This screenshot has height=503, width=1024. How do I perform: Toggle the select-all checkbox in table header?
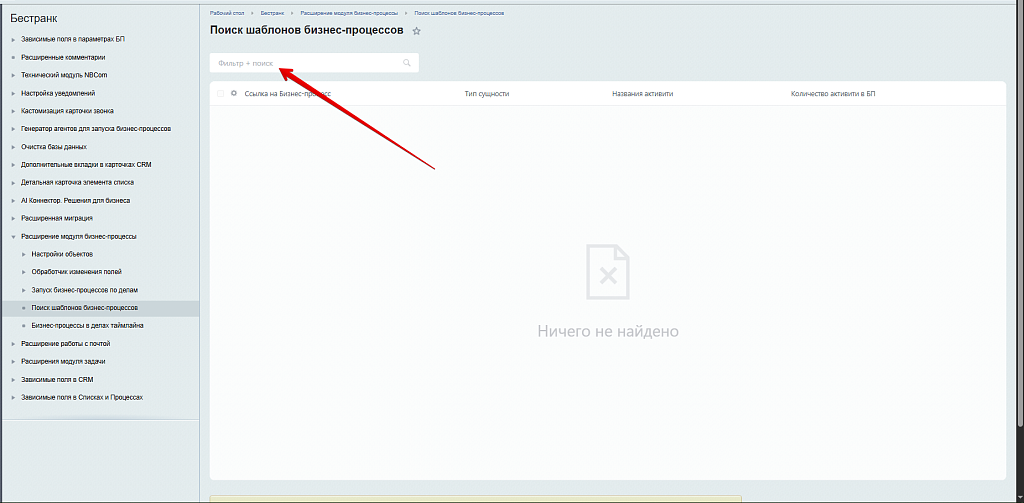point(220,93)
